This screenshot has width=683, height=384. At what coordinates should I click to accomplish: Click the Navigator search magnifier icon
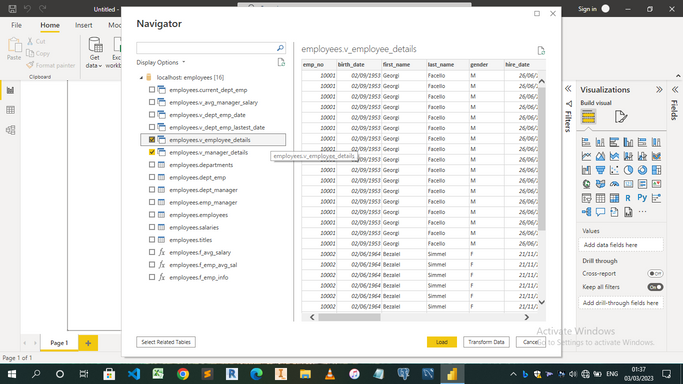point(280,48)
